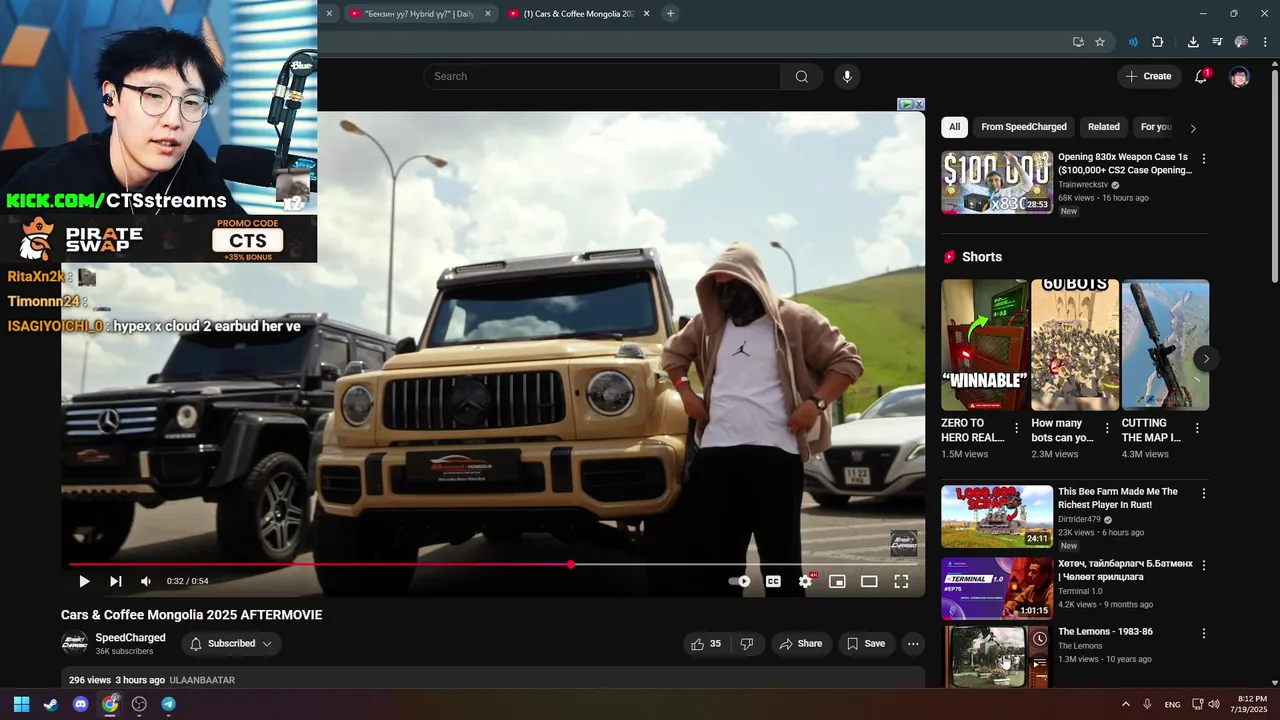Click the install app icon in address bar
Screen dimensions: 1280x720
coord(1078,42)
